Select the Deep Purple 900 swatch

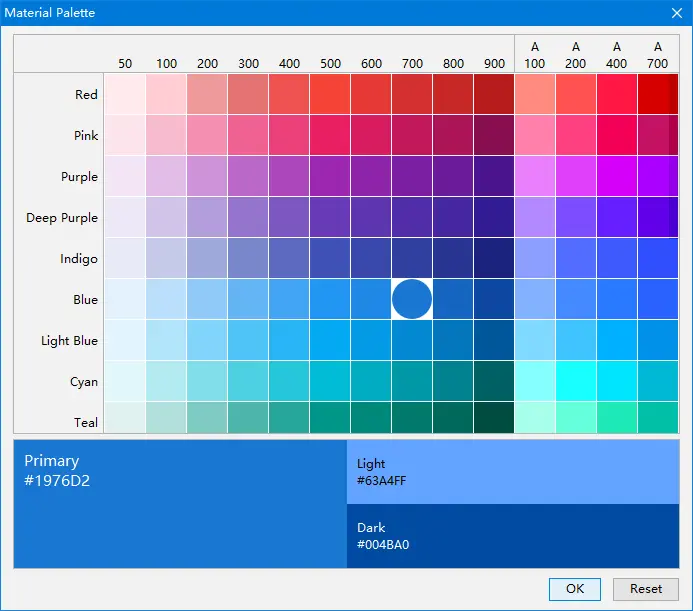[x=494, y=217]
